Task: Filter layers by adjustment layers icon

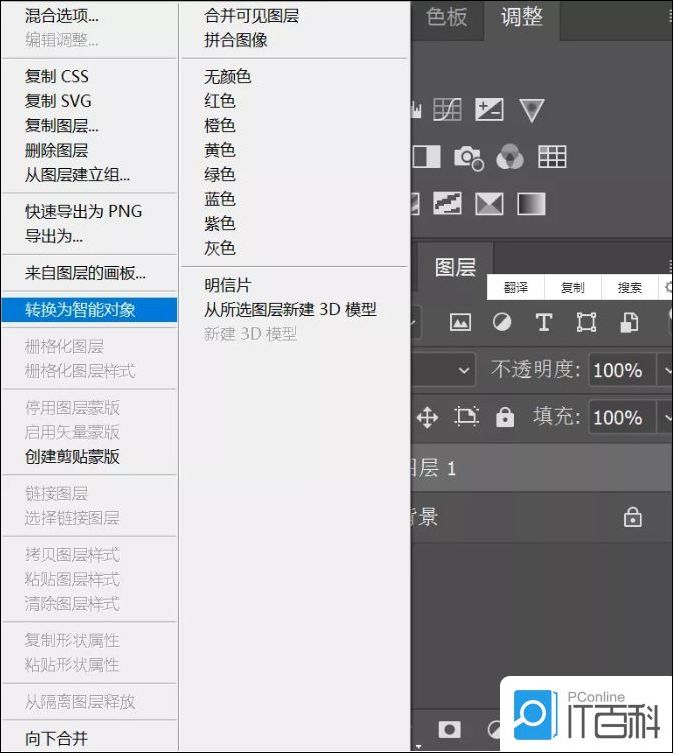Action: click(x=502, y=322)
